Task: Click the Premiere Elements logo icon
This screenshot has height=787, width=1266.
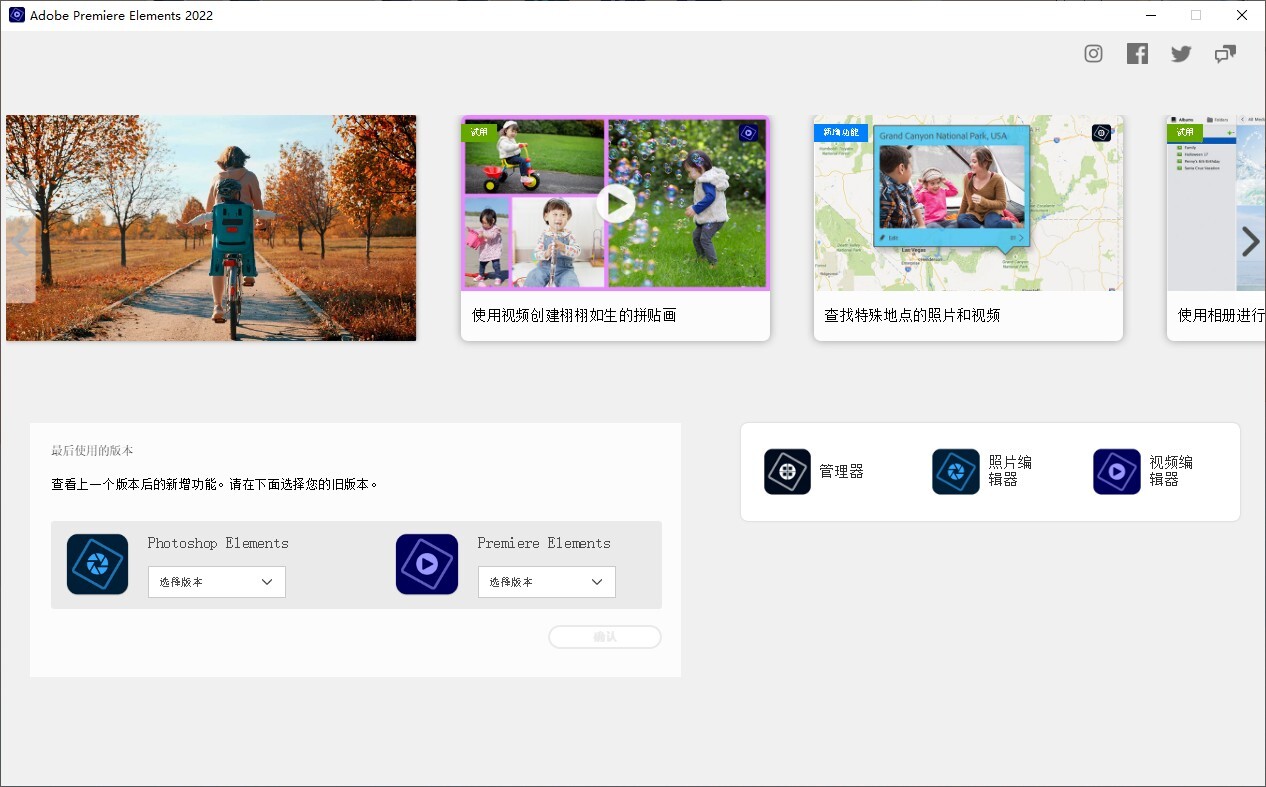Action: (427, 564)
